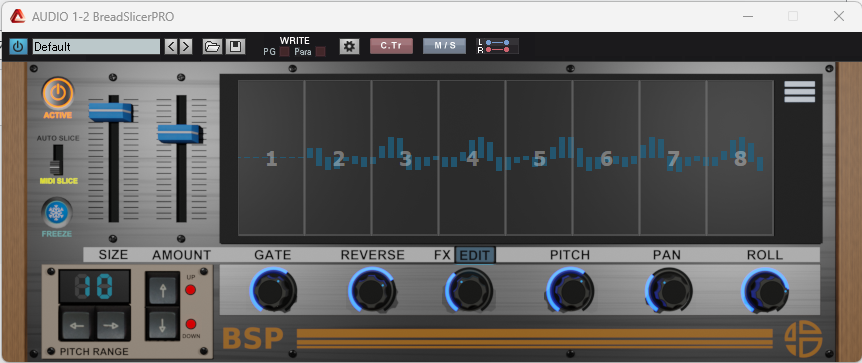Toggle the blue plugin bypass power button
Screen dimensions: 862x363
click(18, 46)
